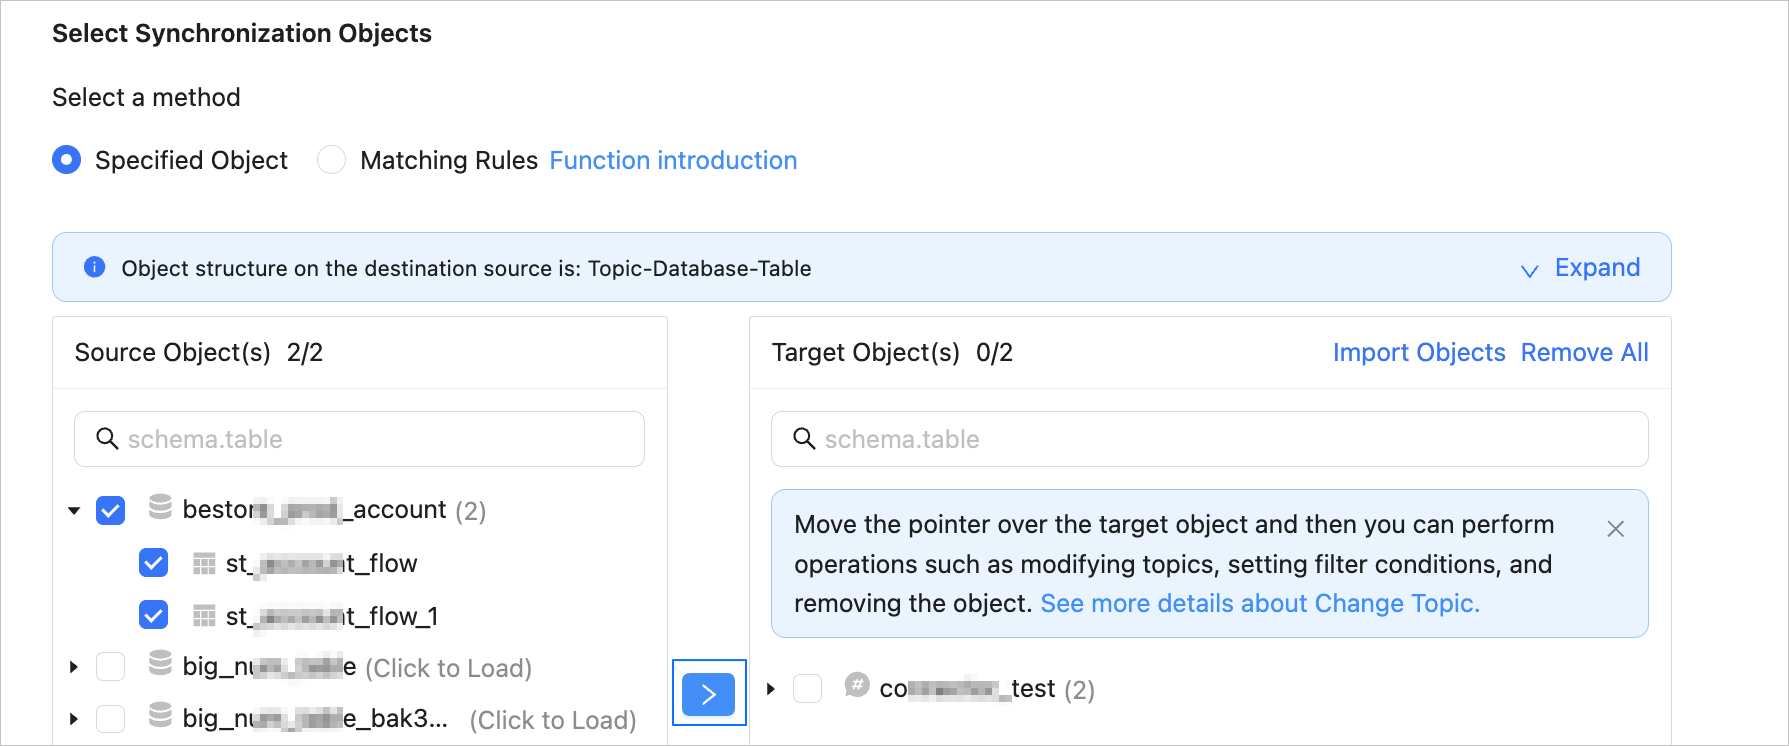Screen dimensions: 1789x746
Task: Click the topic icon beside the test topic
Action: (857, 686)
